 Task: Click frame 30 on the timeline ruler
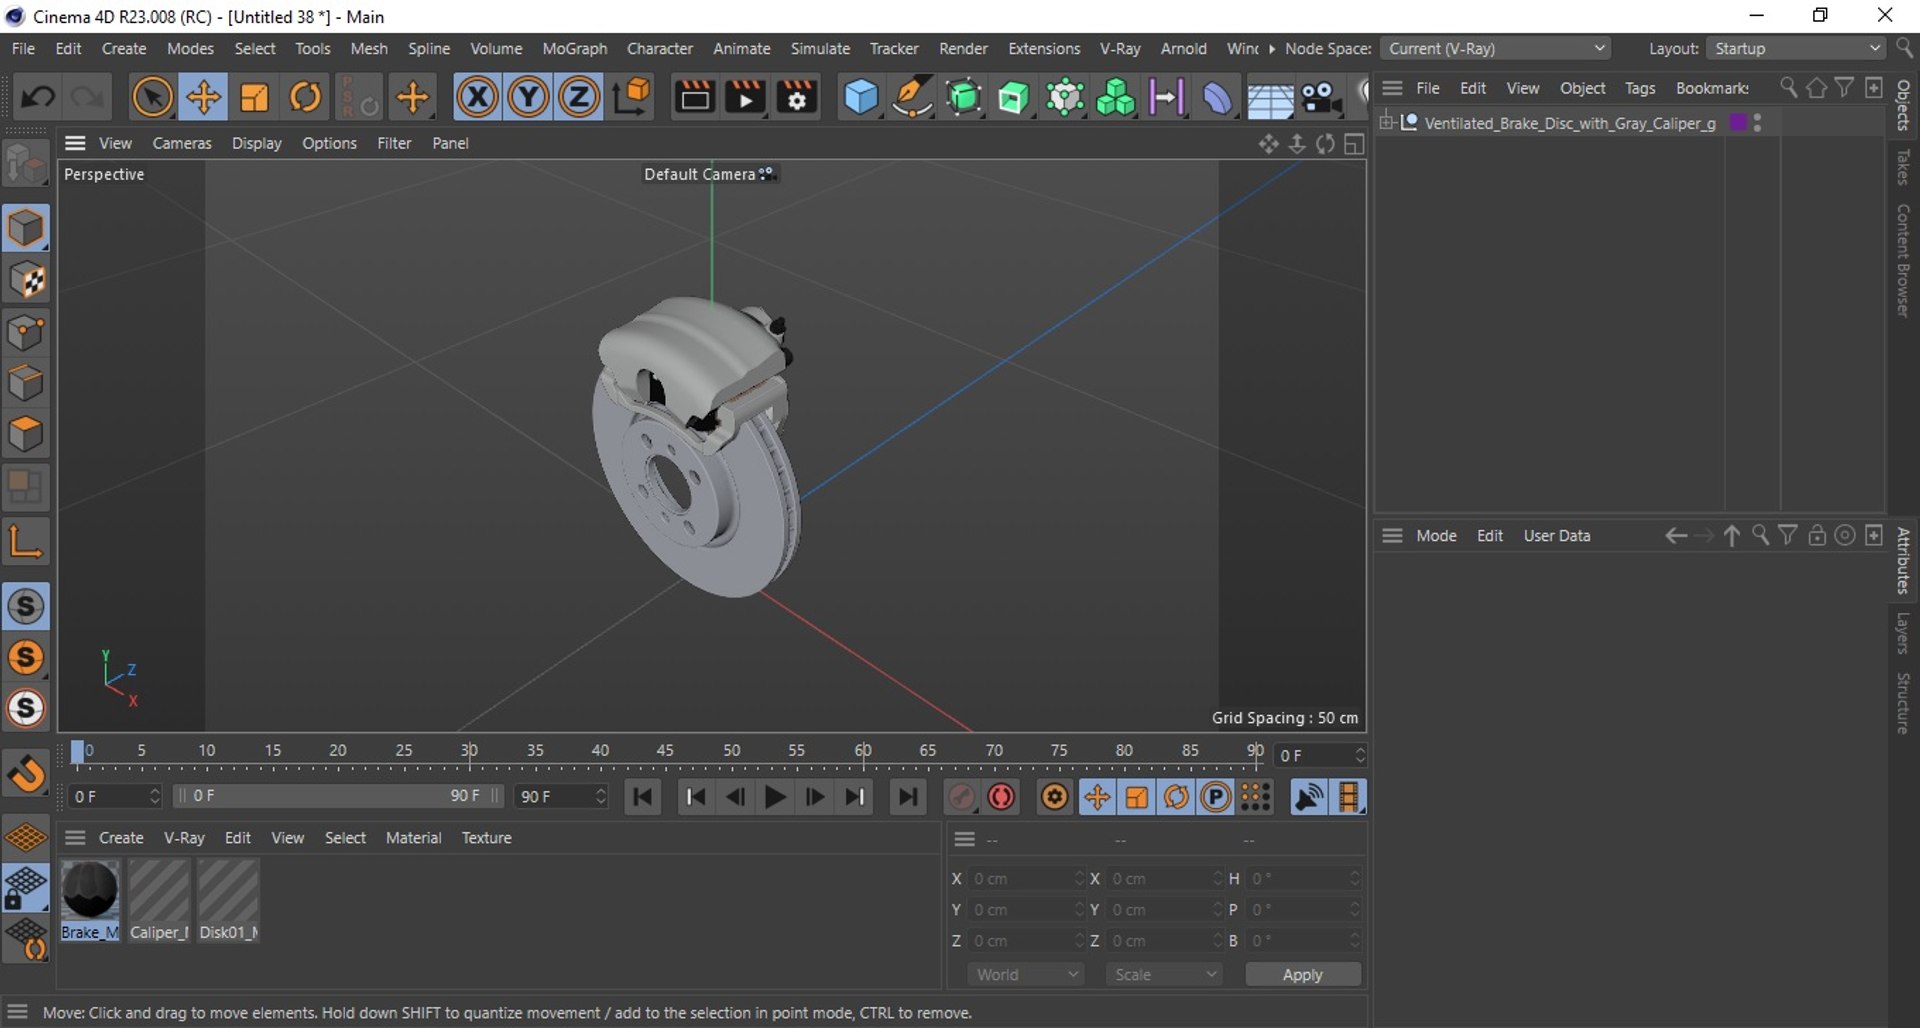469,751
